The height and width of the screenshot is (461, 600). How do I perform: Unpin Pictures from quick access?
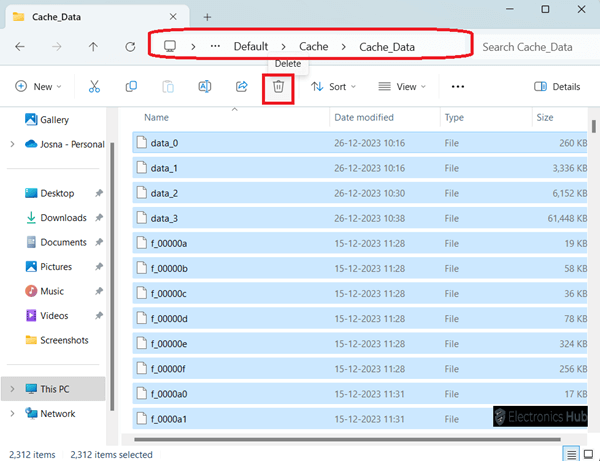[x=99, y=267]
